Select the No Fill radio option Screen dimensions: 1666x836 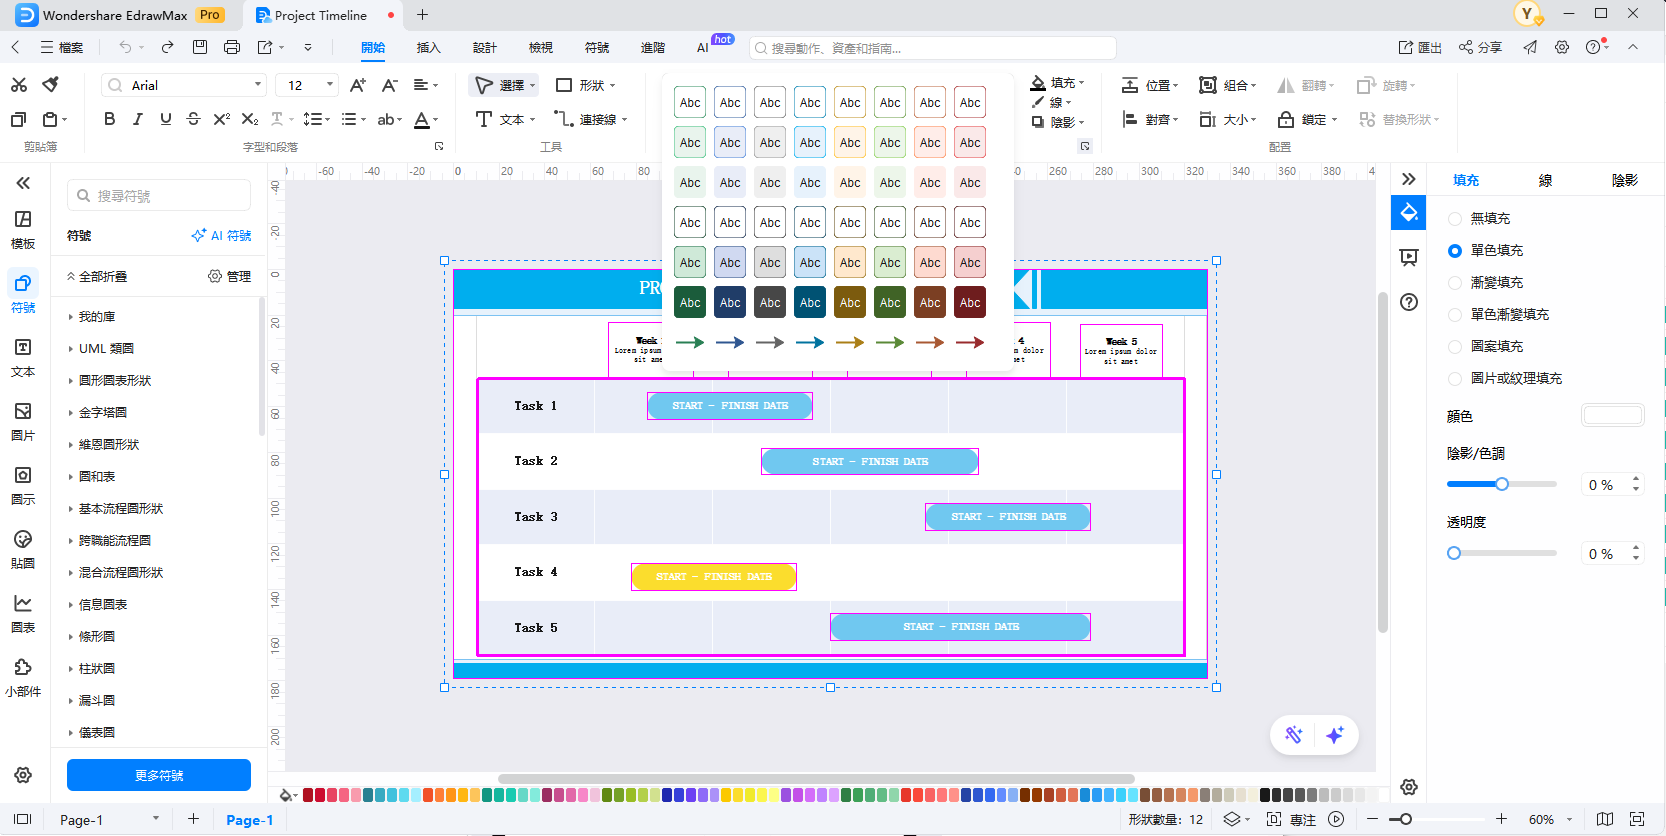pyautogui.click(x=1455, y=219)
